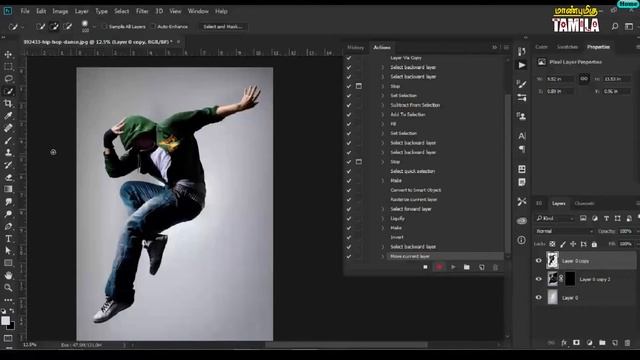Click the Add to selection brush option
The width and height of the screenshot is (640, 360).
[54, 27]
